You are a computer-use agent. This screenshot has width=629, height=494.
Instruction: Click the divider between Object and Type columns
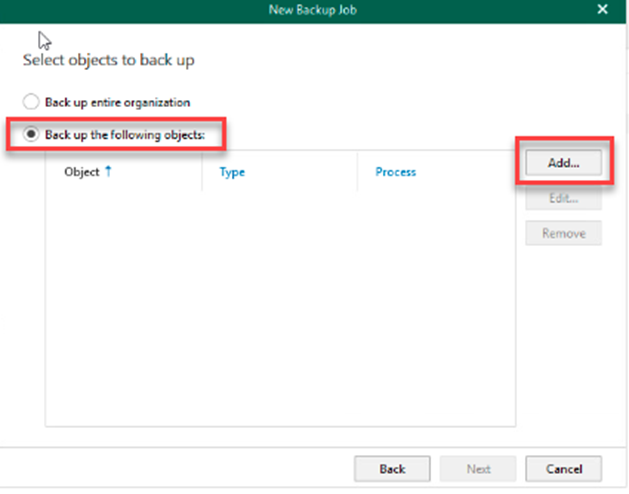point(201,172)
